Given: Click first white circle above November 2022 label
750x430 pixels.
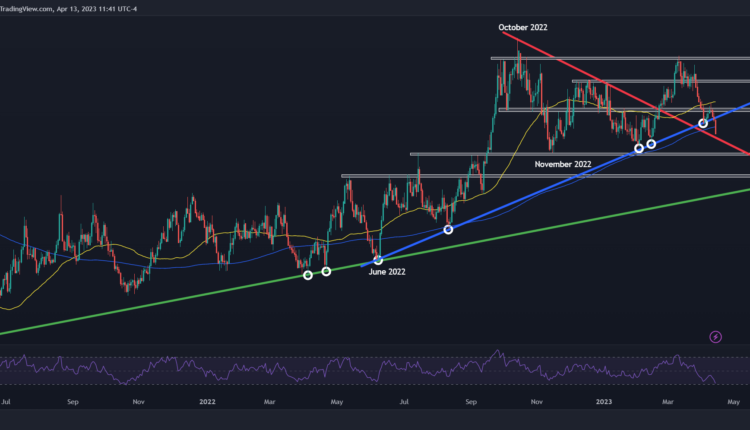Looking at the screenshot, I should tap(639, 149).
